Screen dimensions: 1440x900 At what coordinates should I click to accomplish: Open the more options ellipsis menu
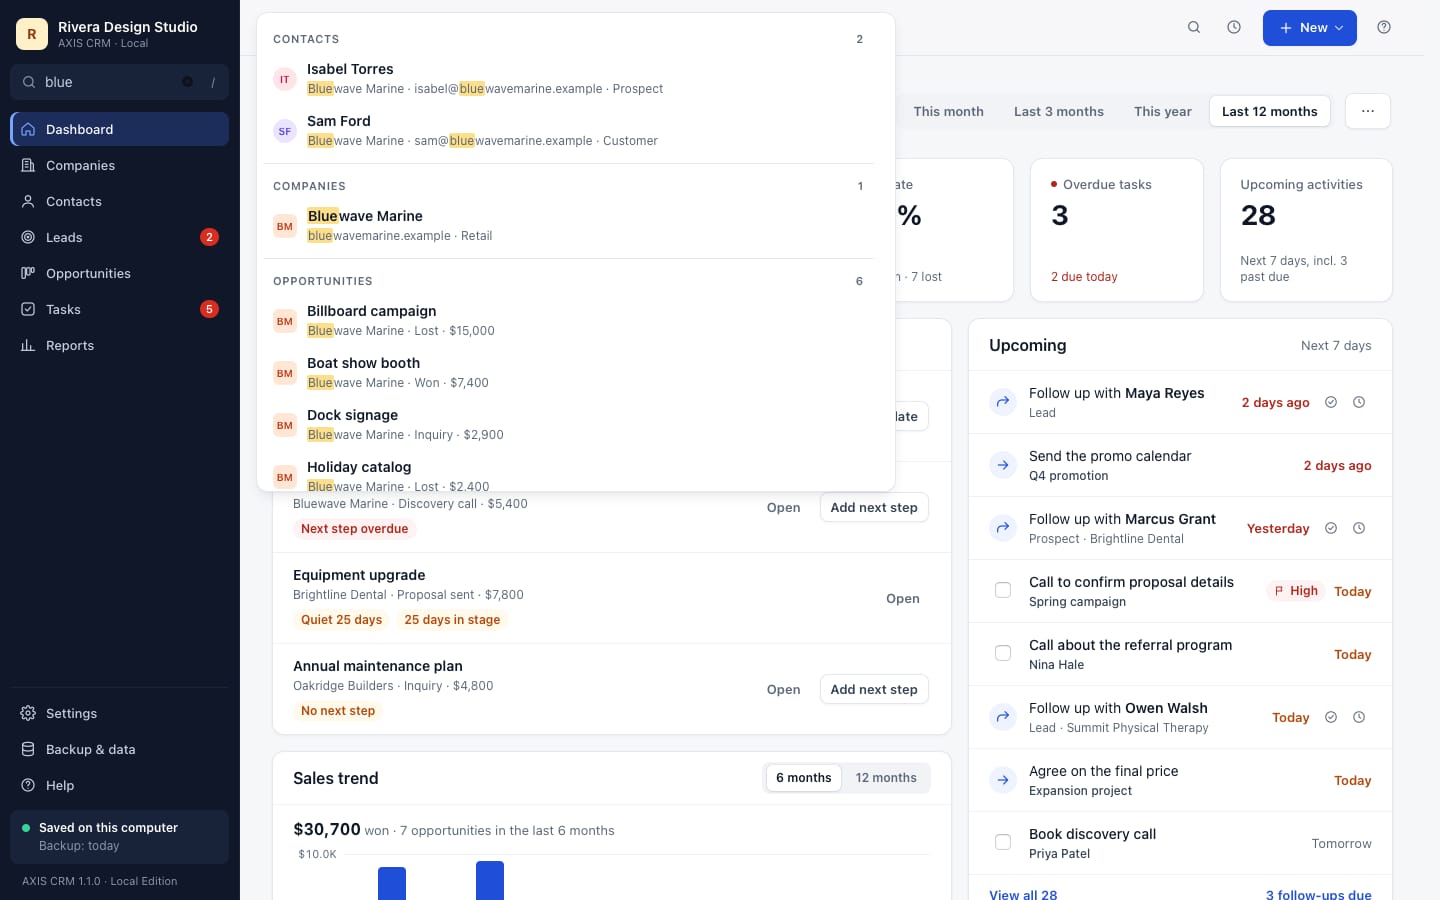click(x=1368, y=111)
